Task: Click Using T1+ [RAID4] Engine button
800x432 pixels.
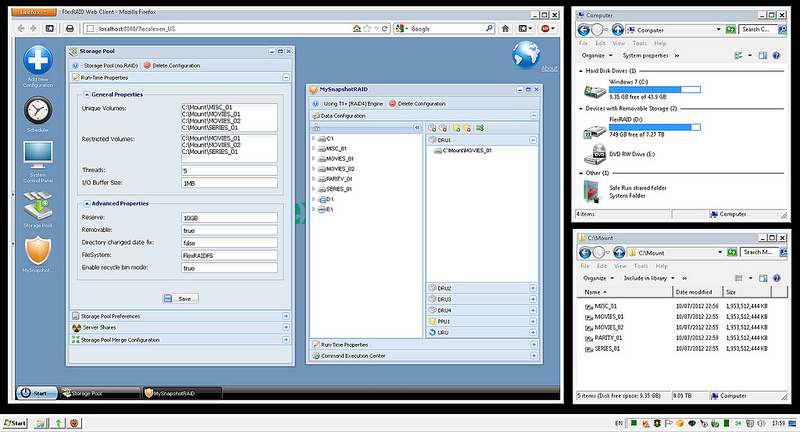Action: pos(353,104)
